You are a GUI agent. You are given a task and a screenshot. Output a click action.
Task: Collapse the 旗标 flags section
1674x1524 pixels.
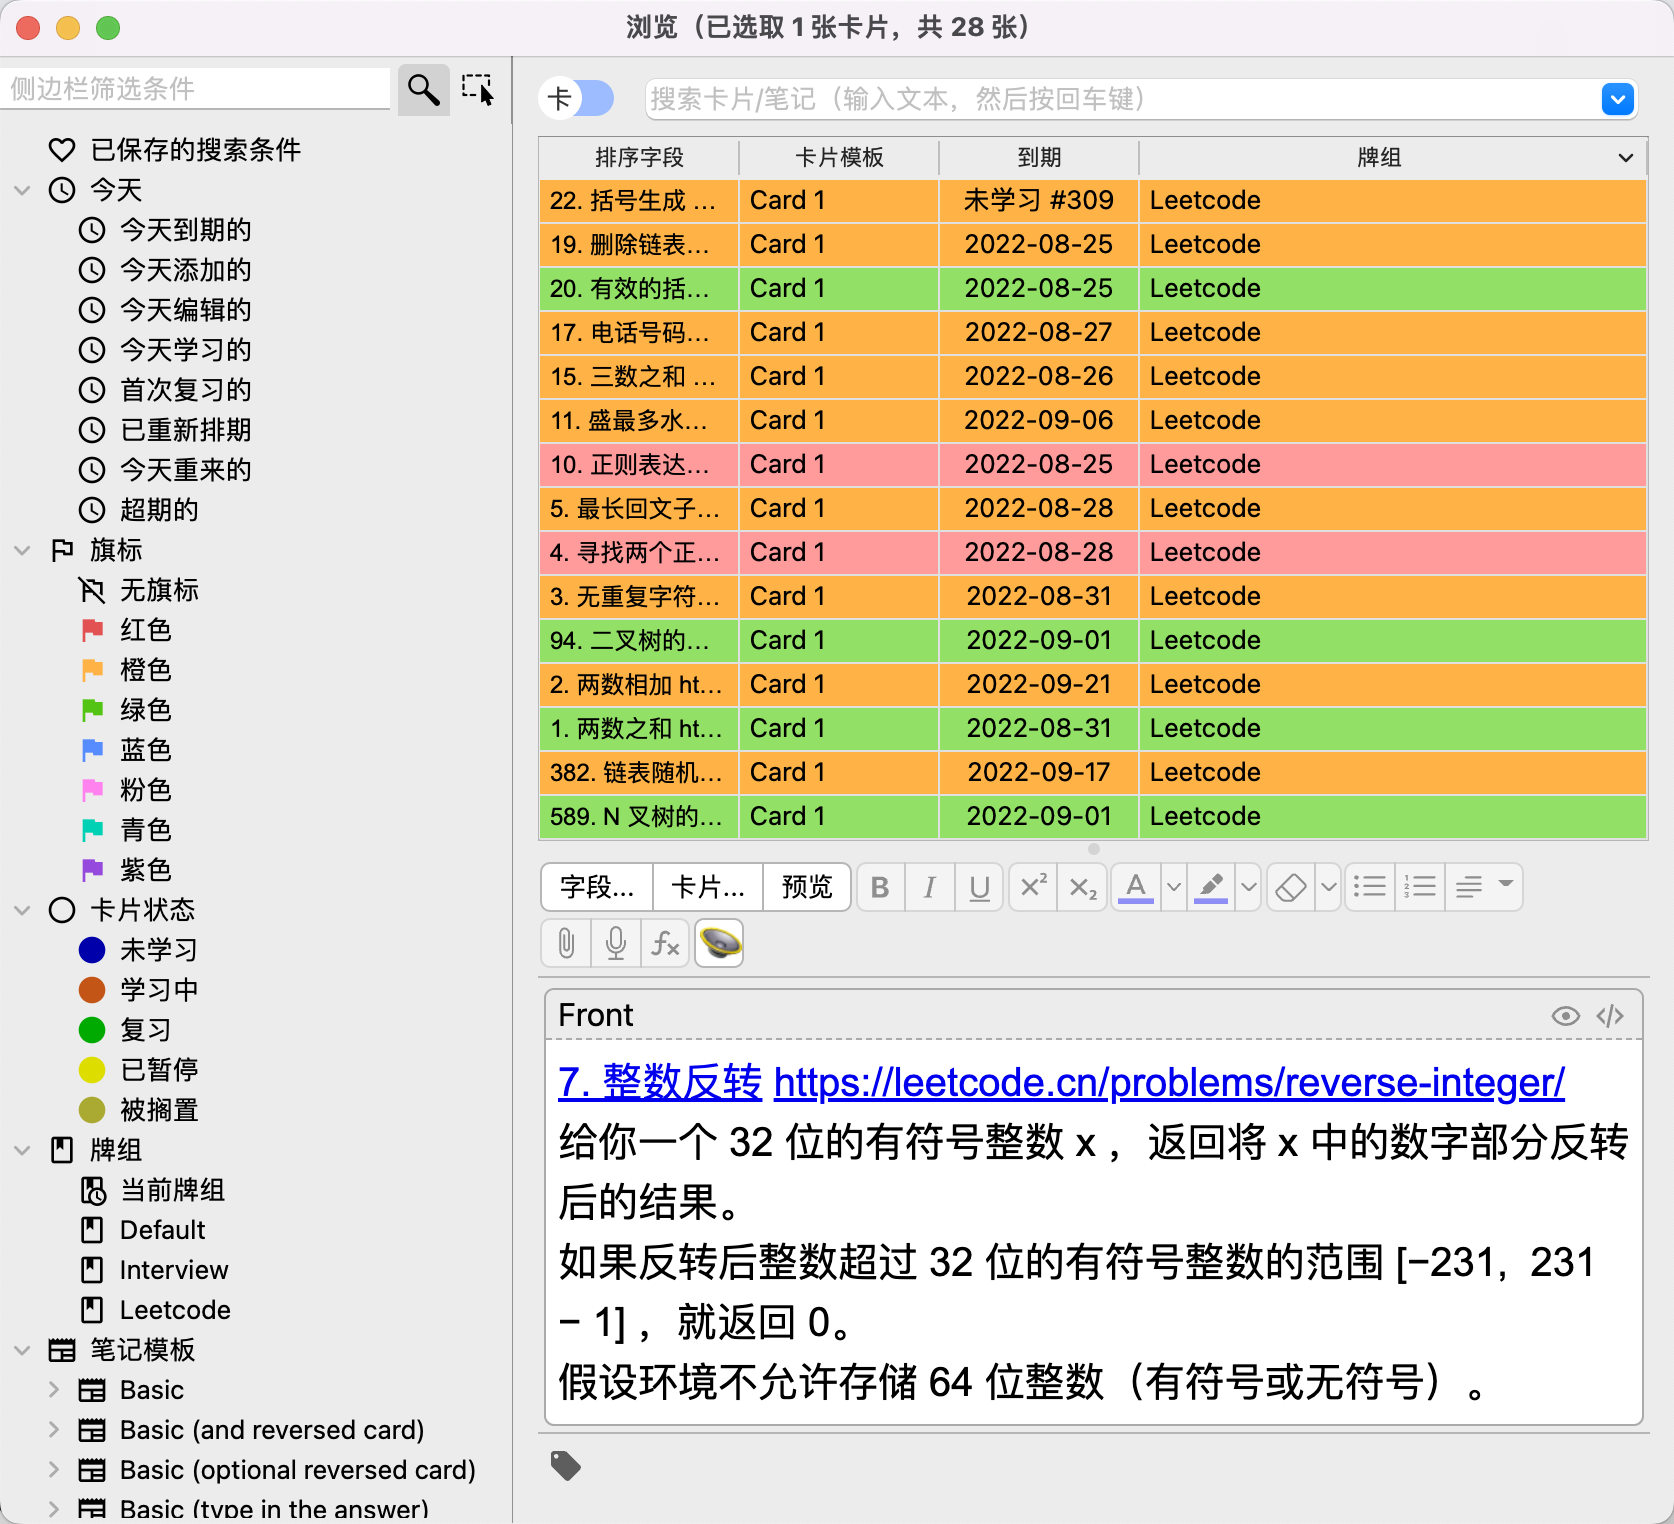point(22,550)
